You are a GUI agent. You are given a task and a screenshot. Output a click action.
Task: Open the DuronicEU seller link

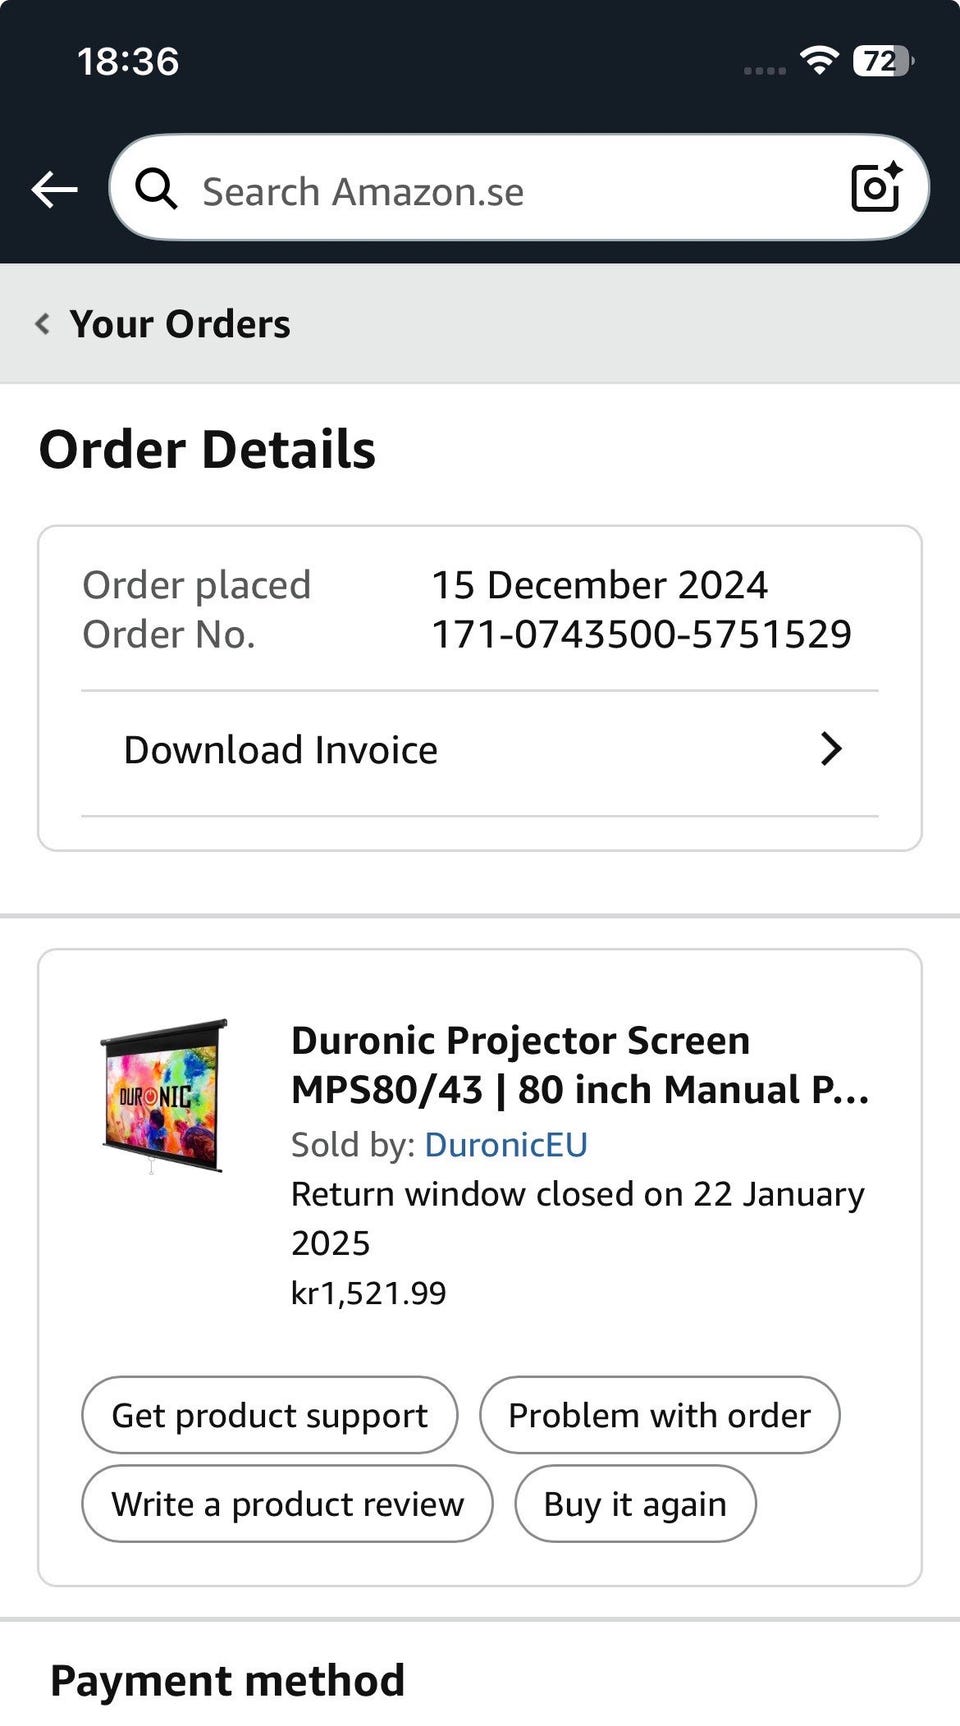point(506,1144)
